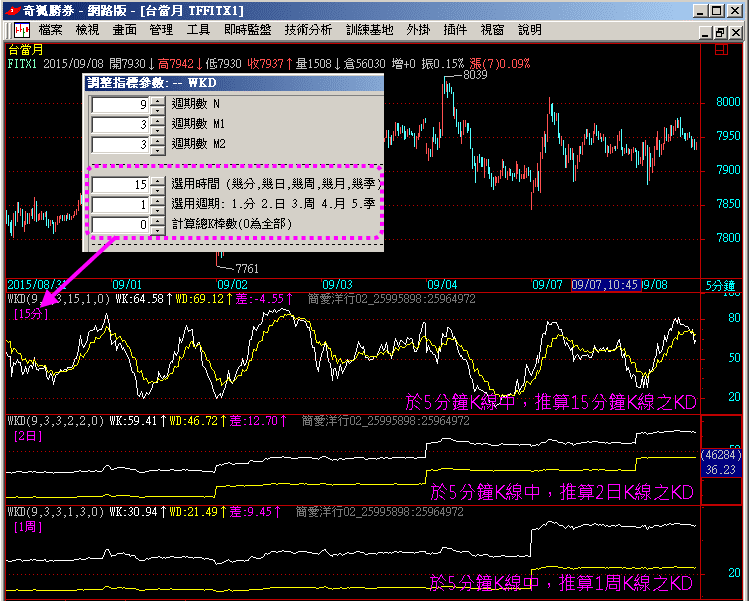This screenshot has height=601, width=749.
Task: Click the 7761 low price label
Action: 246,268
